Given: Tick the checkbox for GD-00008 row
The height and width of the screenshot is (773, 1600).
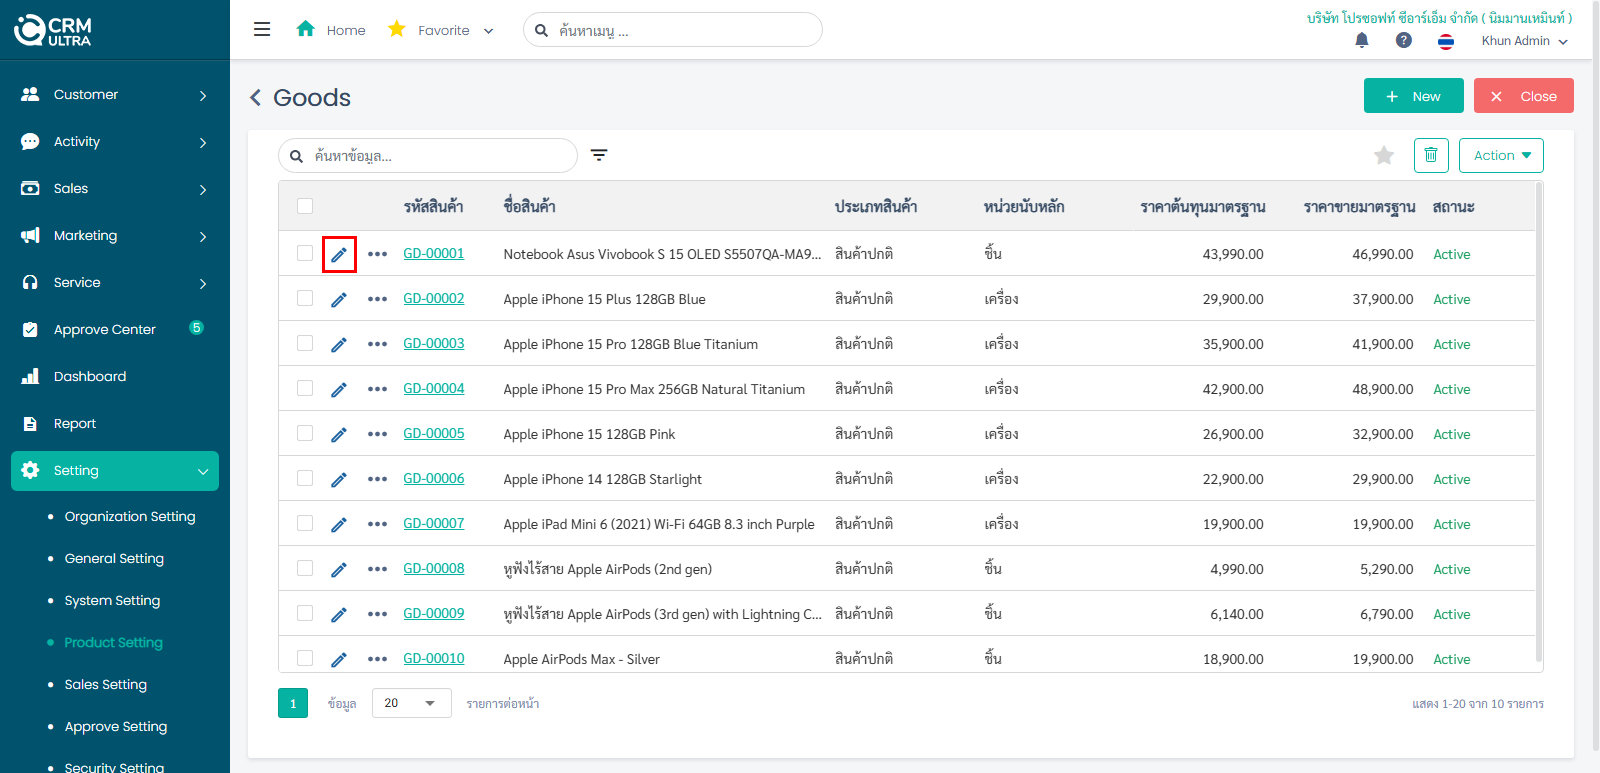Looking at the screenshot, I should click(305, 568).
